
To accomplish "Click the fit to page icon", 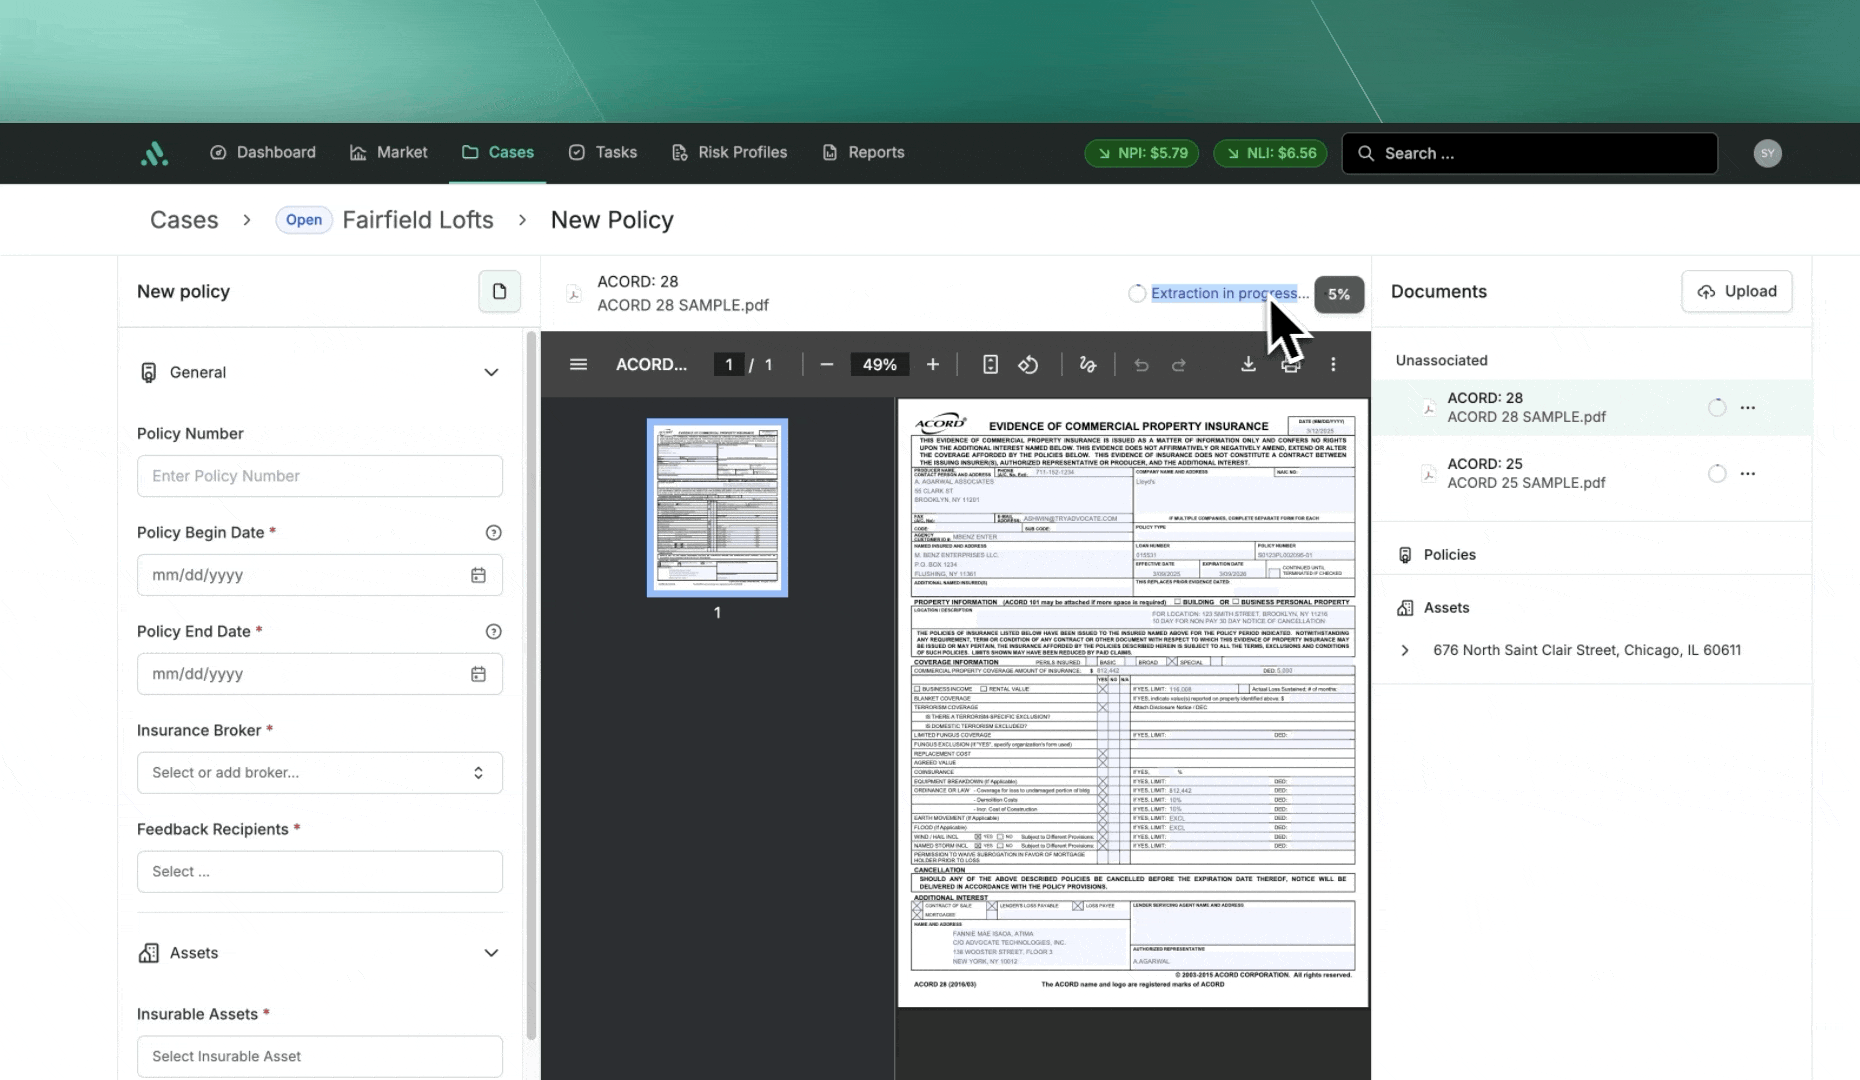I will (x=990, y=365).
